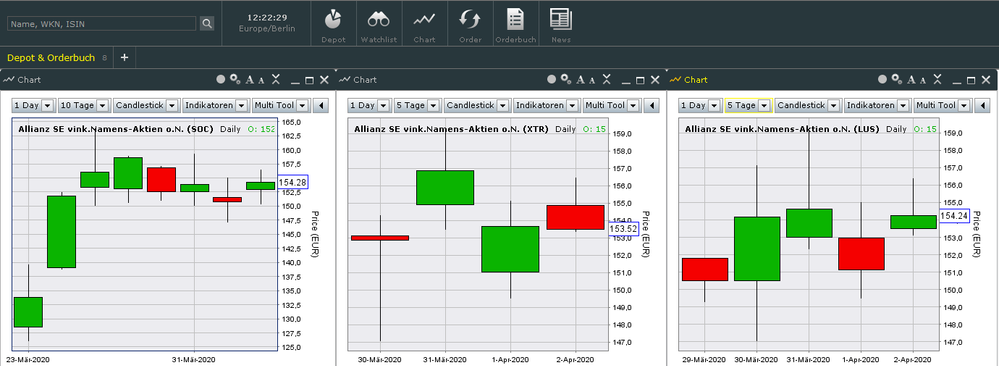Viewport: 999px width, 366px height.
Task: Open the 1 Day dropdown in LUS chart
Action: [700, 105]
